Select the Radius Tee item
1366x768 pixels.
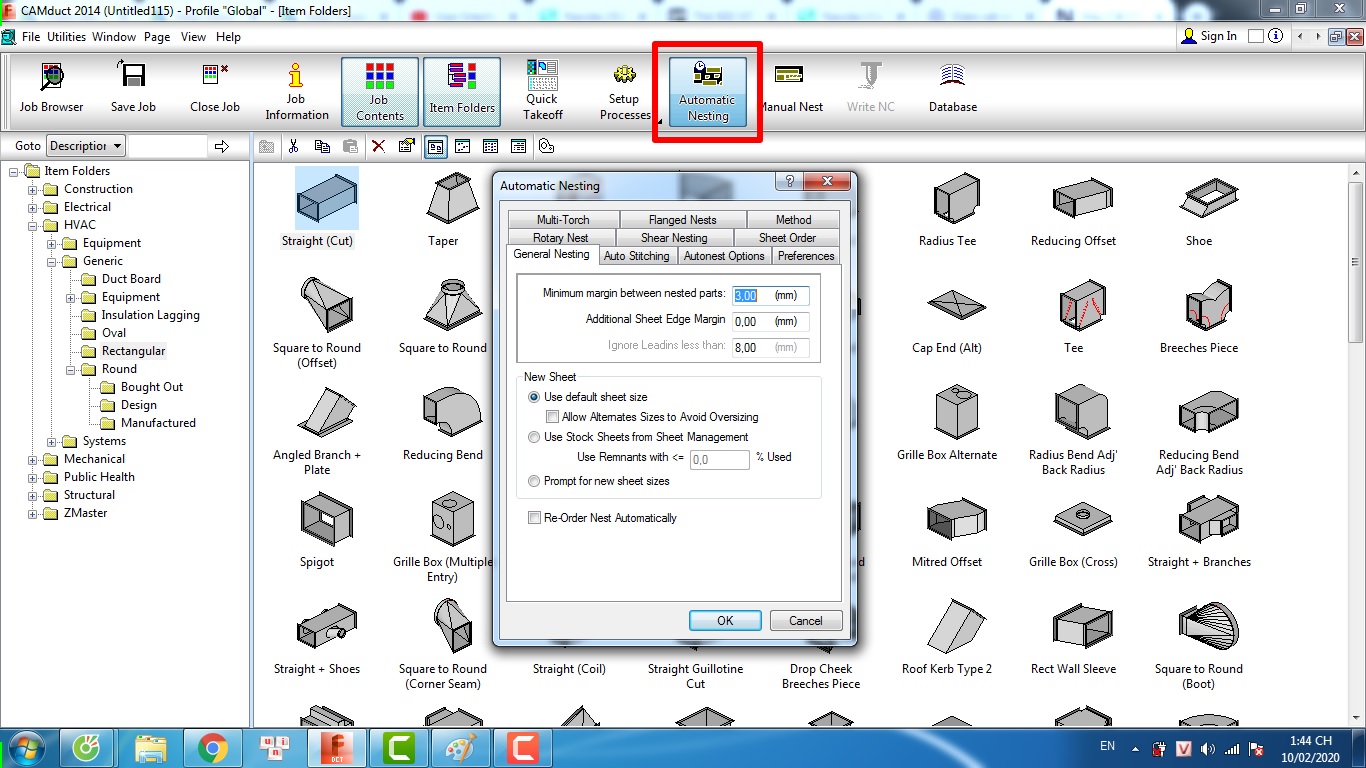pyautogui.click(x=947, y=208)
